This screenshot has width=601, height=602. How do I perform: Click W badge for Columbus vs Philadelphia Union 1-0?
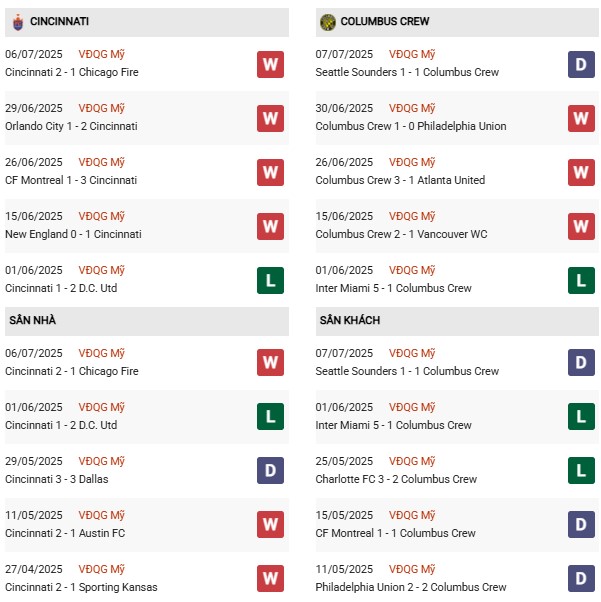pyautogui.click(x=581, y=118)
